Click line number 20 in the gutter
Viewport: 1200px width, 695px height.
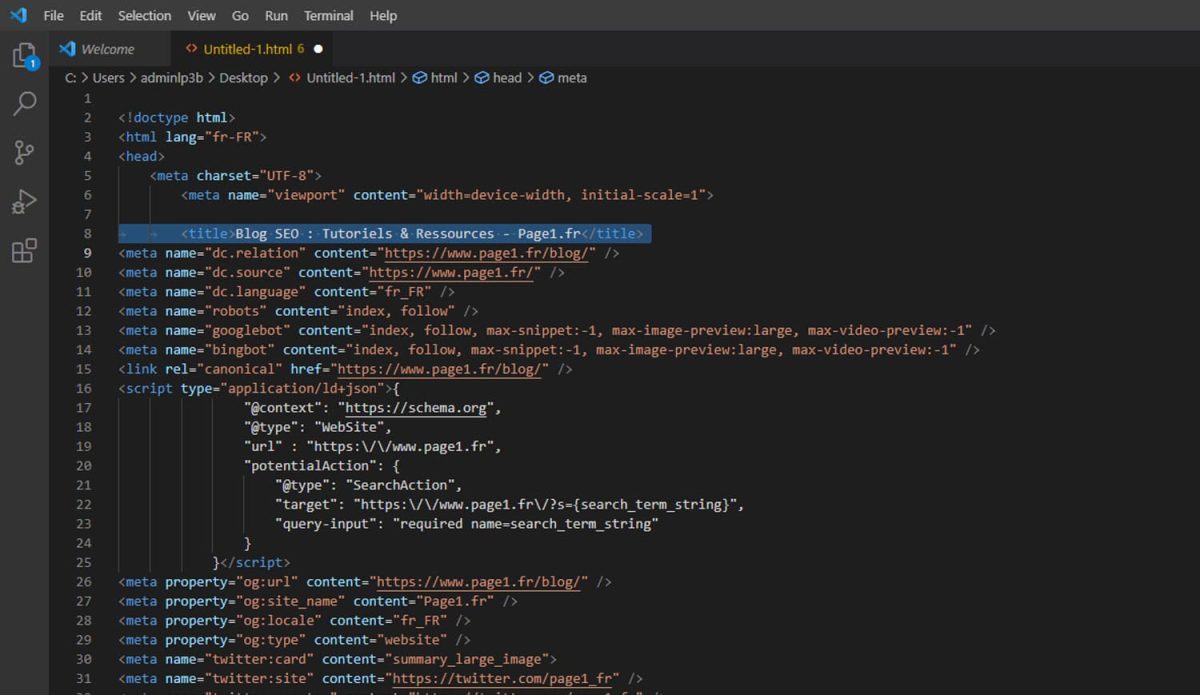click(84, 466)
